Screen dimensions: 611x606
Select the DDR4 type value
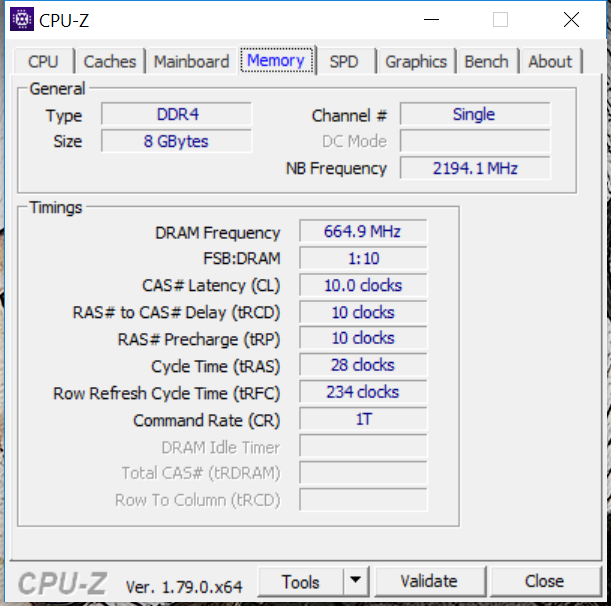(177, 114)
